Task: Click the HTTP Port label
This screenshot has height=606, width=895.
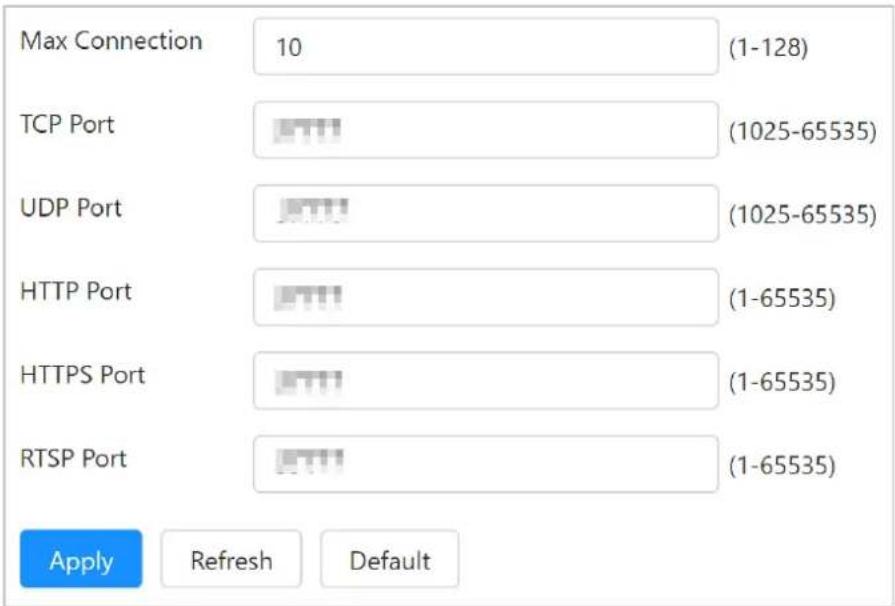Action: tap(76, 291)
